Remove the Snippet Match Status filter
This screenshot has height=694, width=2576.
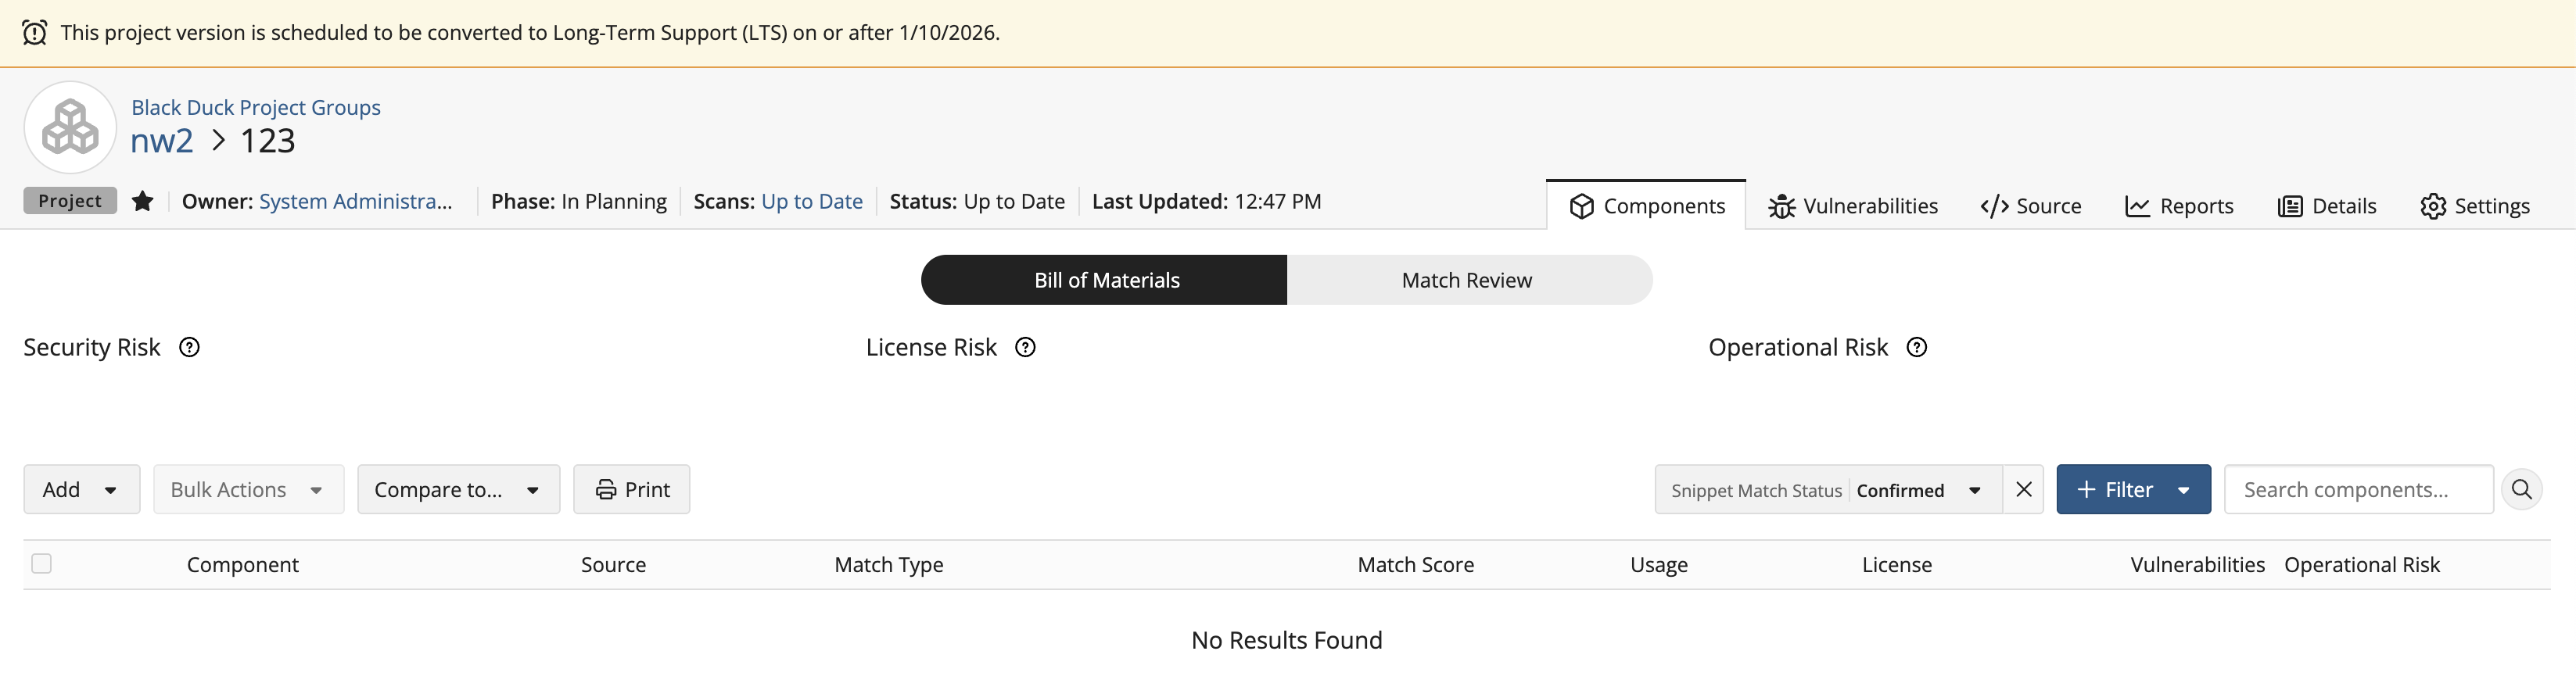tap(2023, 489)
